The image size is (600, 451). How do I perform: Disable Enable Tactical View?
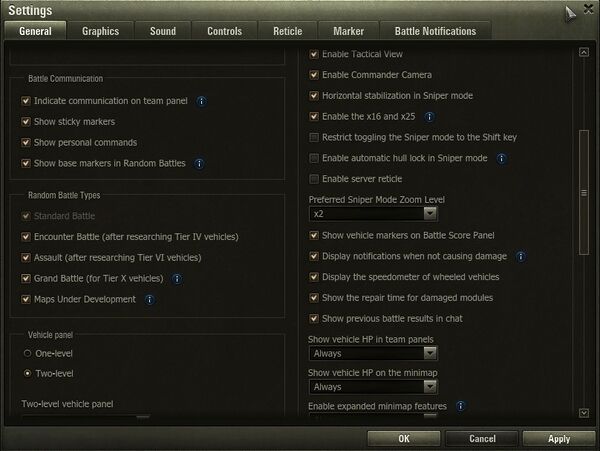coord(314,54)
